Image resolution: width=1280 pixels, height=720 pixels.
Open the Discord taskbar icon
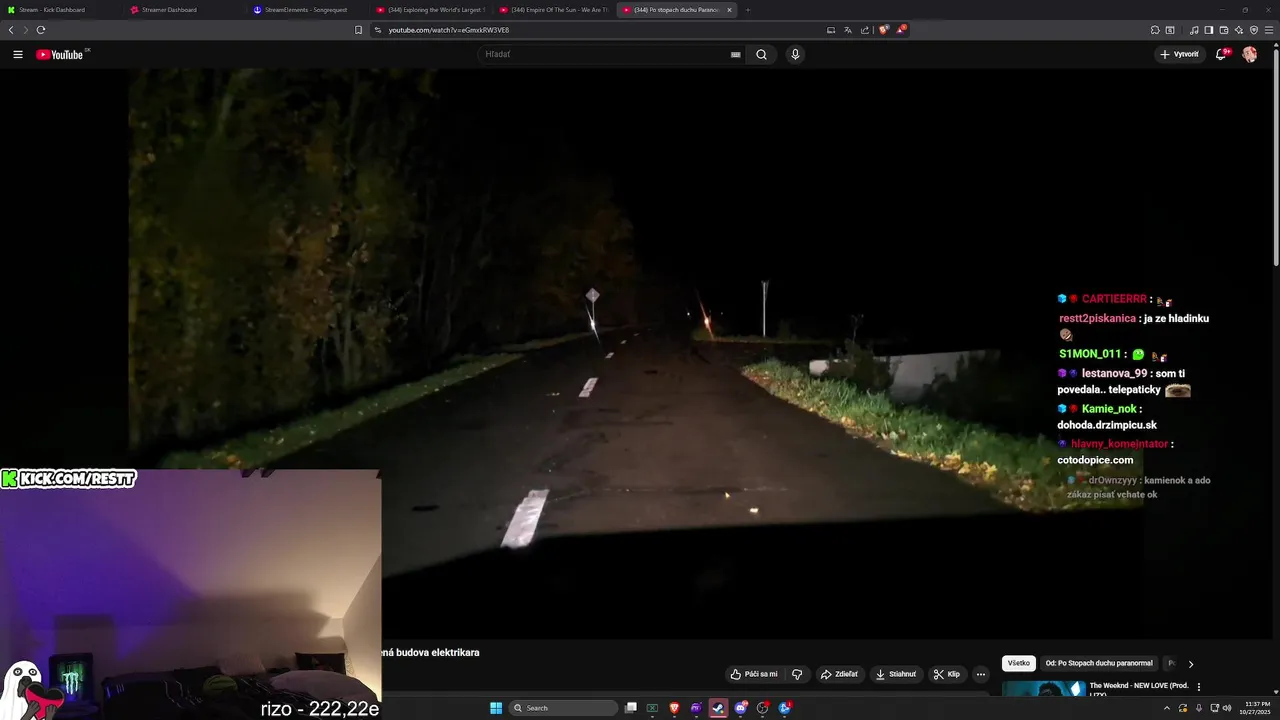[x=740, y=708]
